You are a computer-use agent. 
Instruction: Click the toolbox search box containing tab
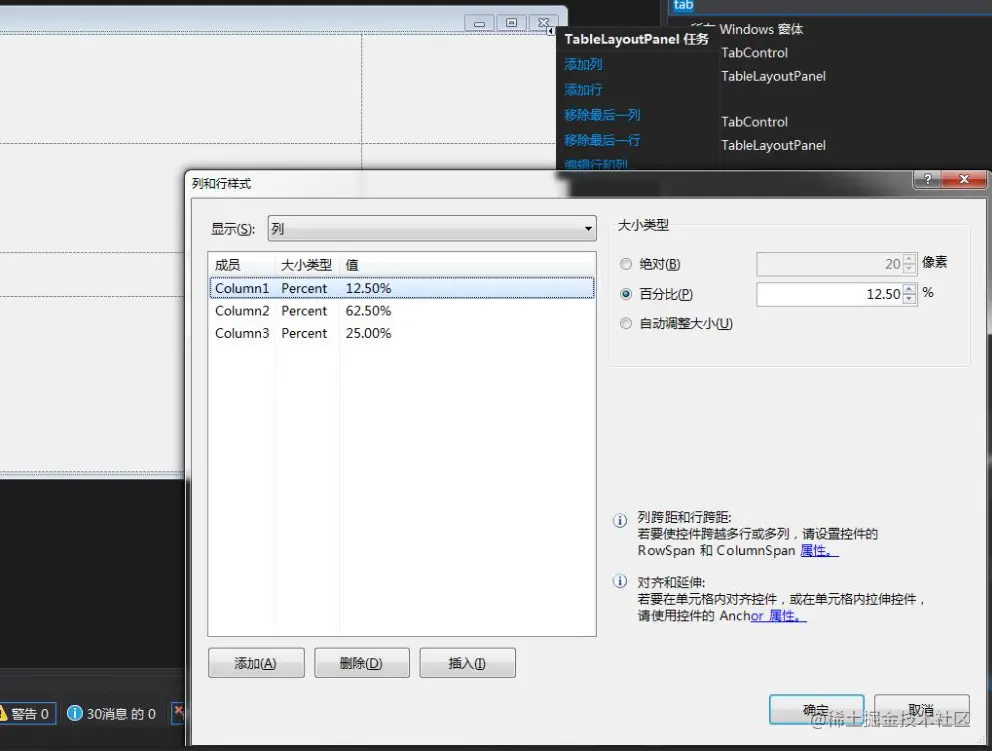pos(830,6)
